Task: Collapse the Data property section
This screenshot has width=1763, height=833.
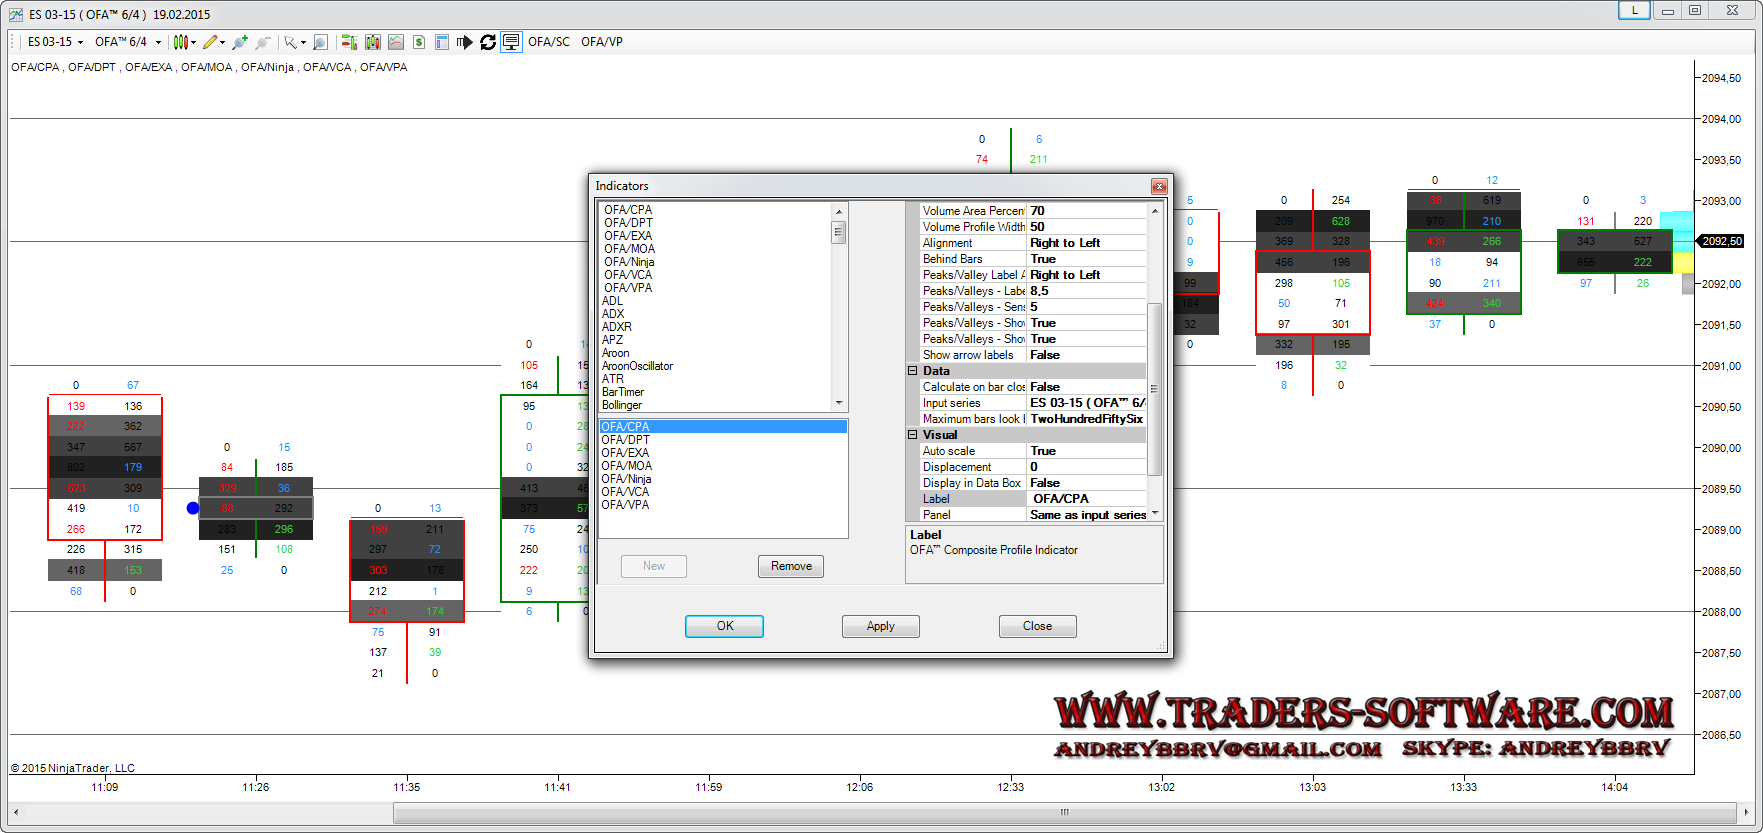Action: coord(912,371)
